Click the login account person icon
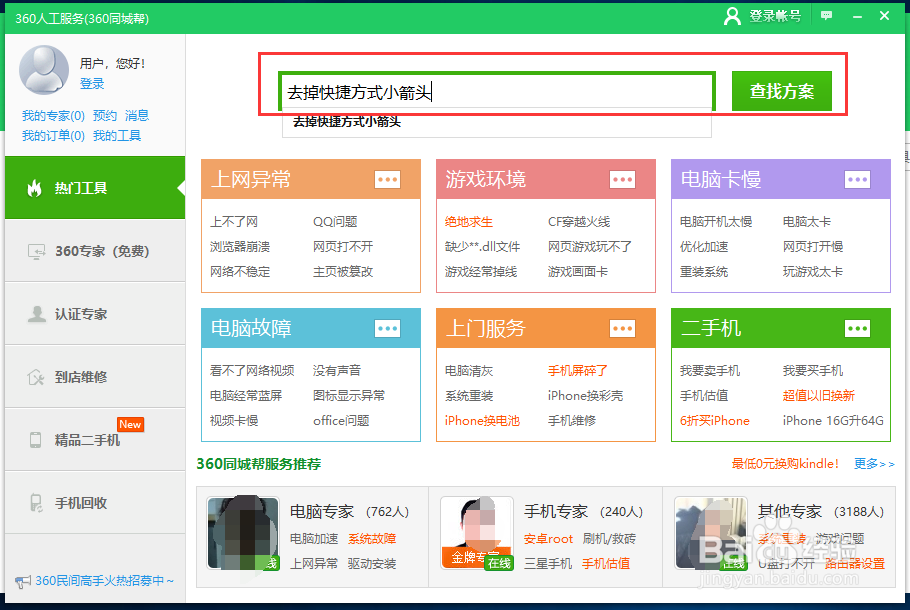 [732, 16]
